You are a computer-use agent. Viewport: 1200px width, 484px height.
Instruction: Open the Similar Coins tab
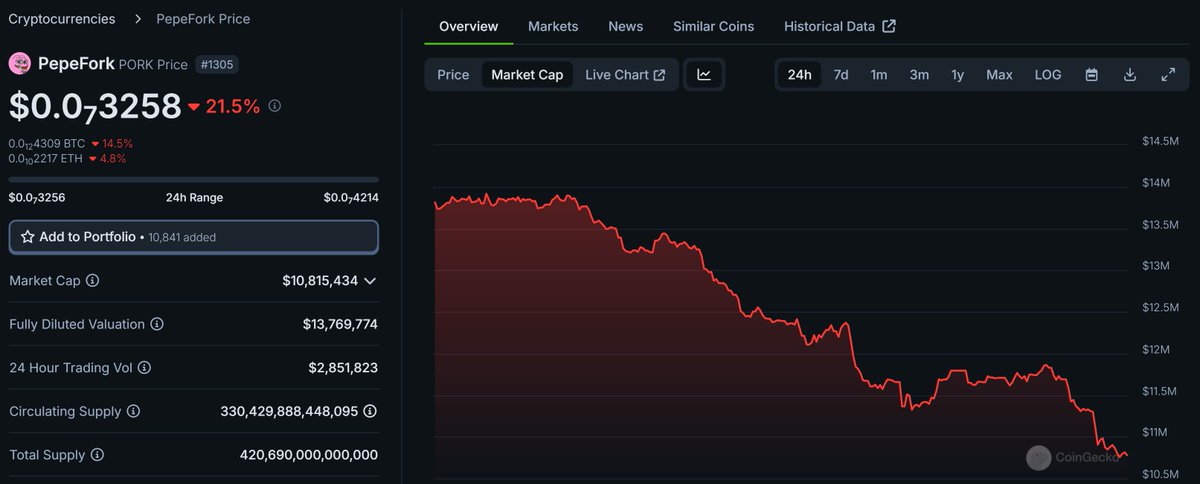click(x=714, y=26)
